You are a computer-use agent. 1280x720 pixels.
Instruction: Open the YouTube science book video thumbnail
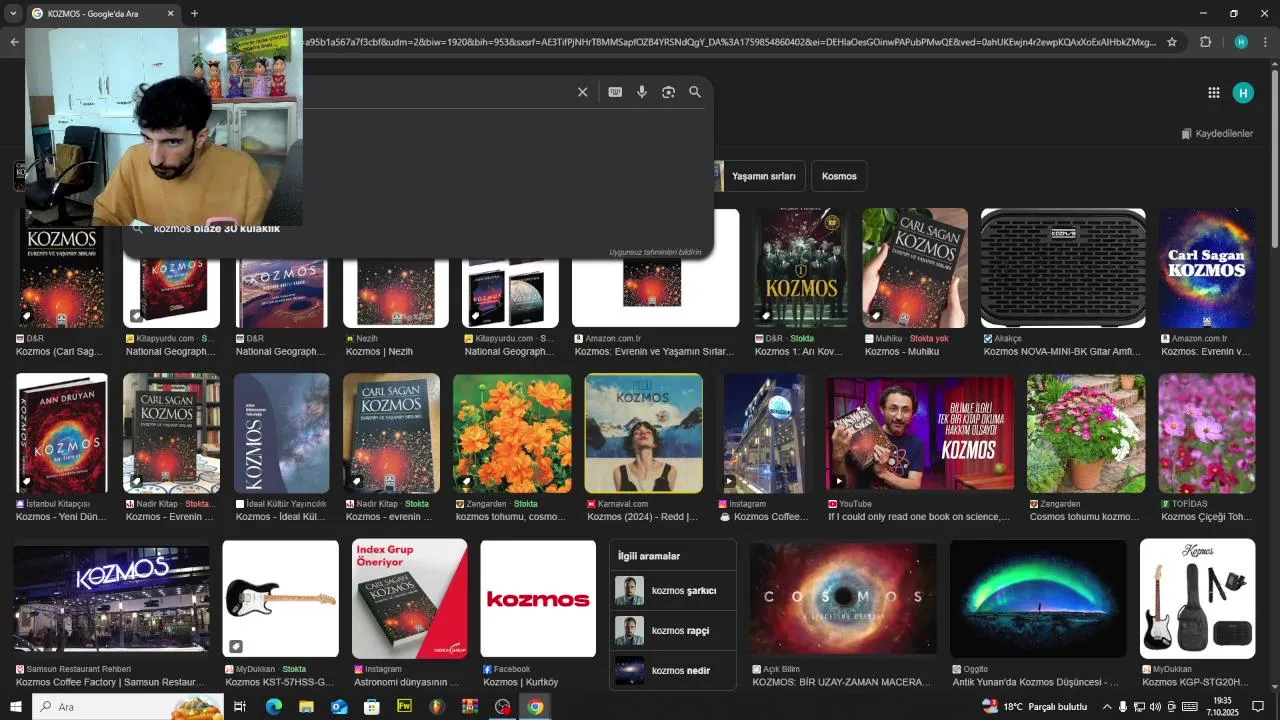921,434
